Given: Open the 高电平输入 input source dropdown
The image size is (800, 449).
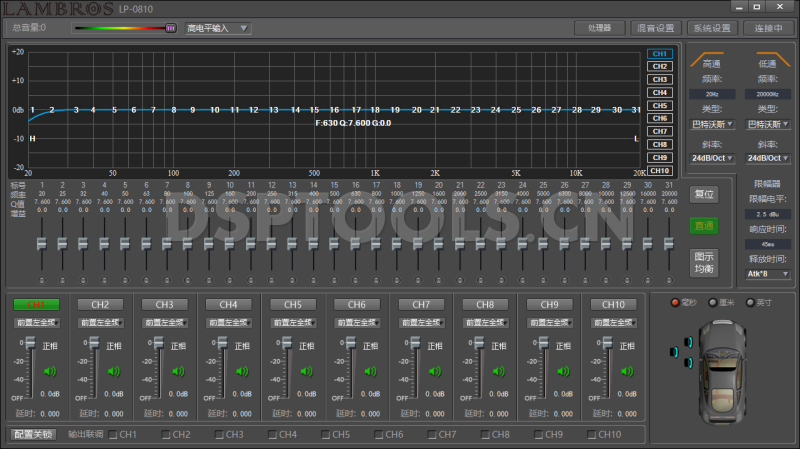Looking at the screenshot, I should click(217, 28).
